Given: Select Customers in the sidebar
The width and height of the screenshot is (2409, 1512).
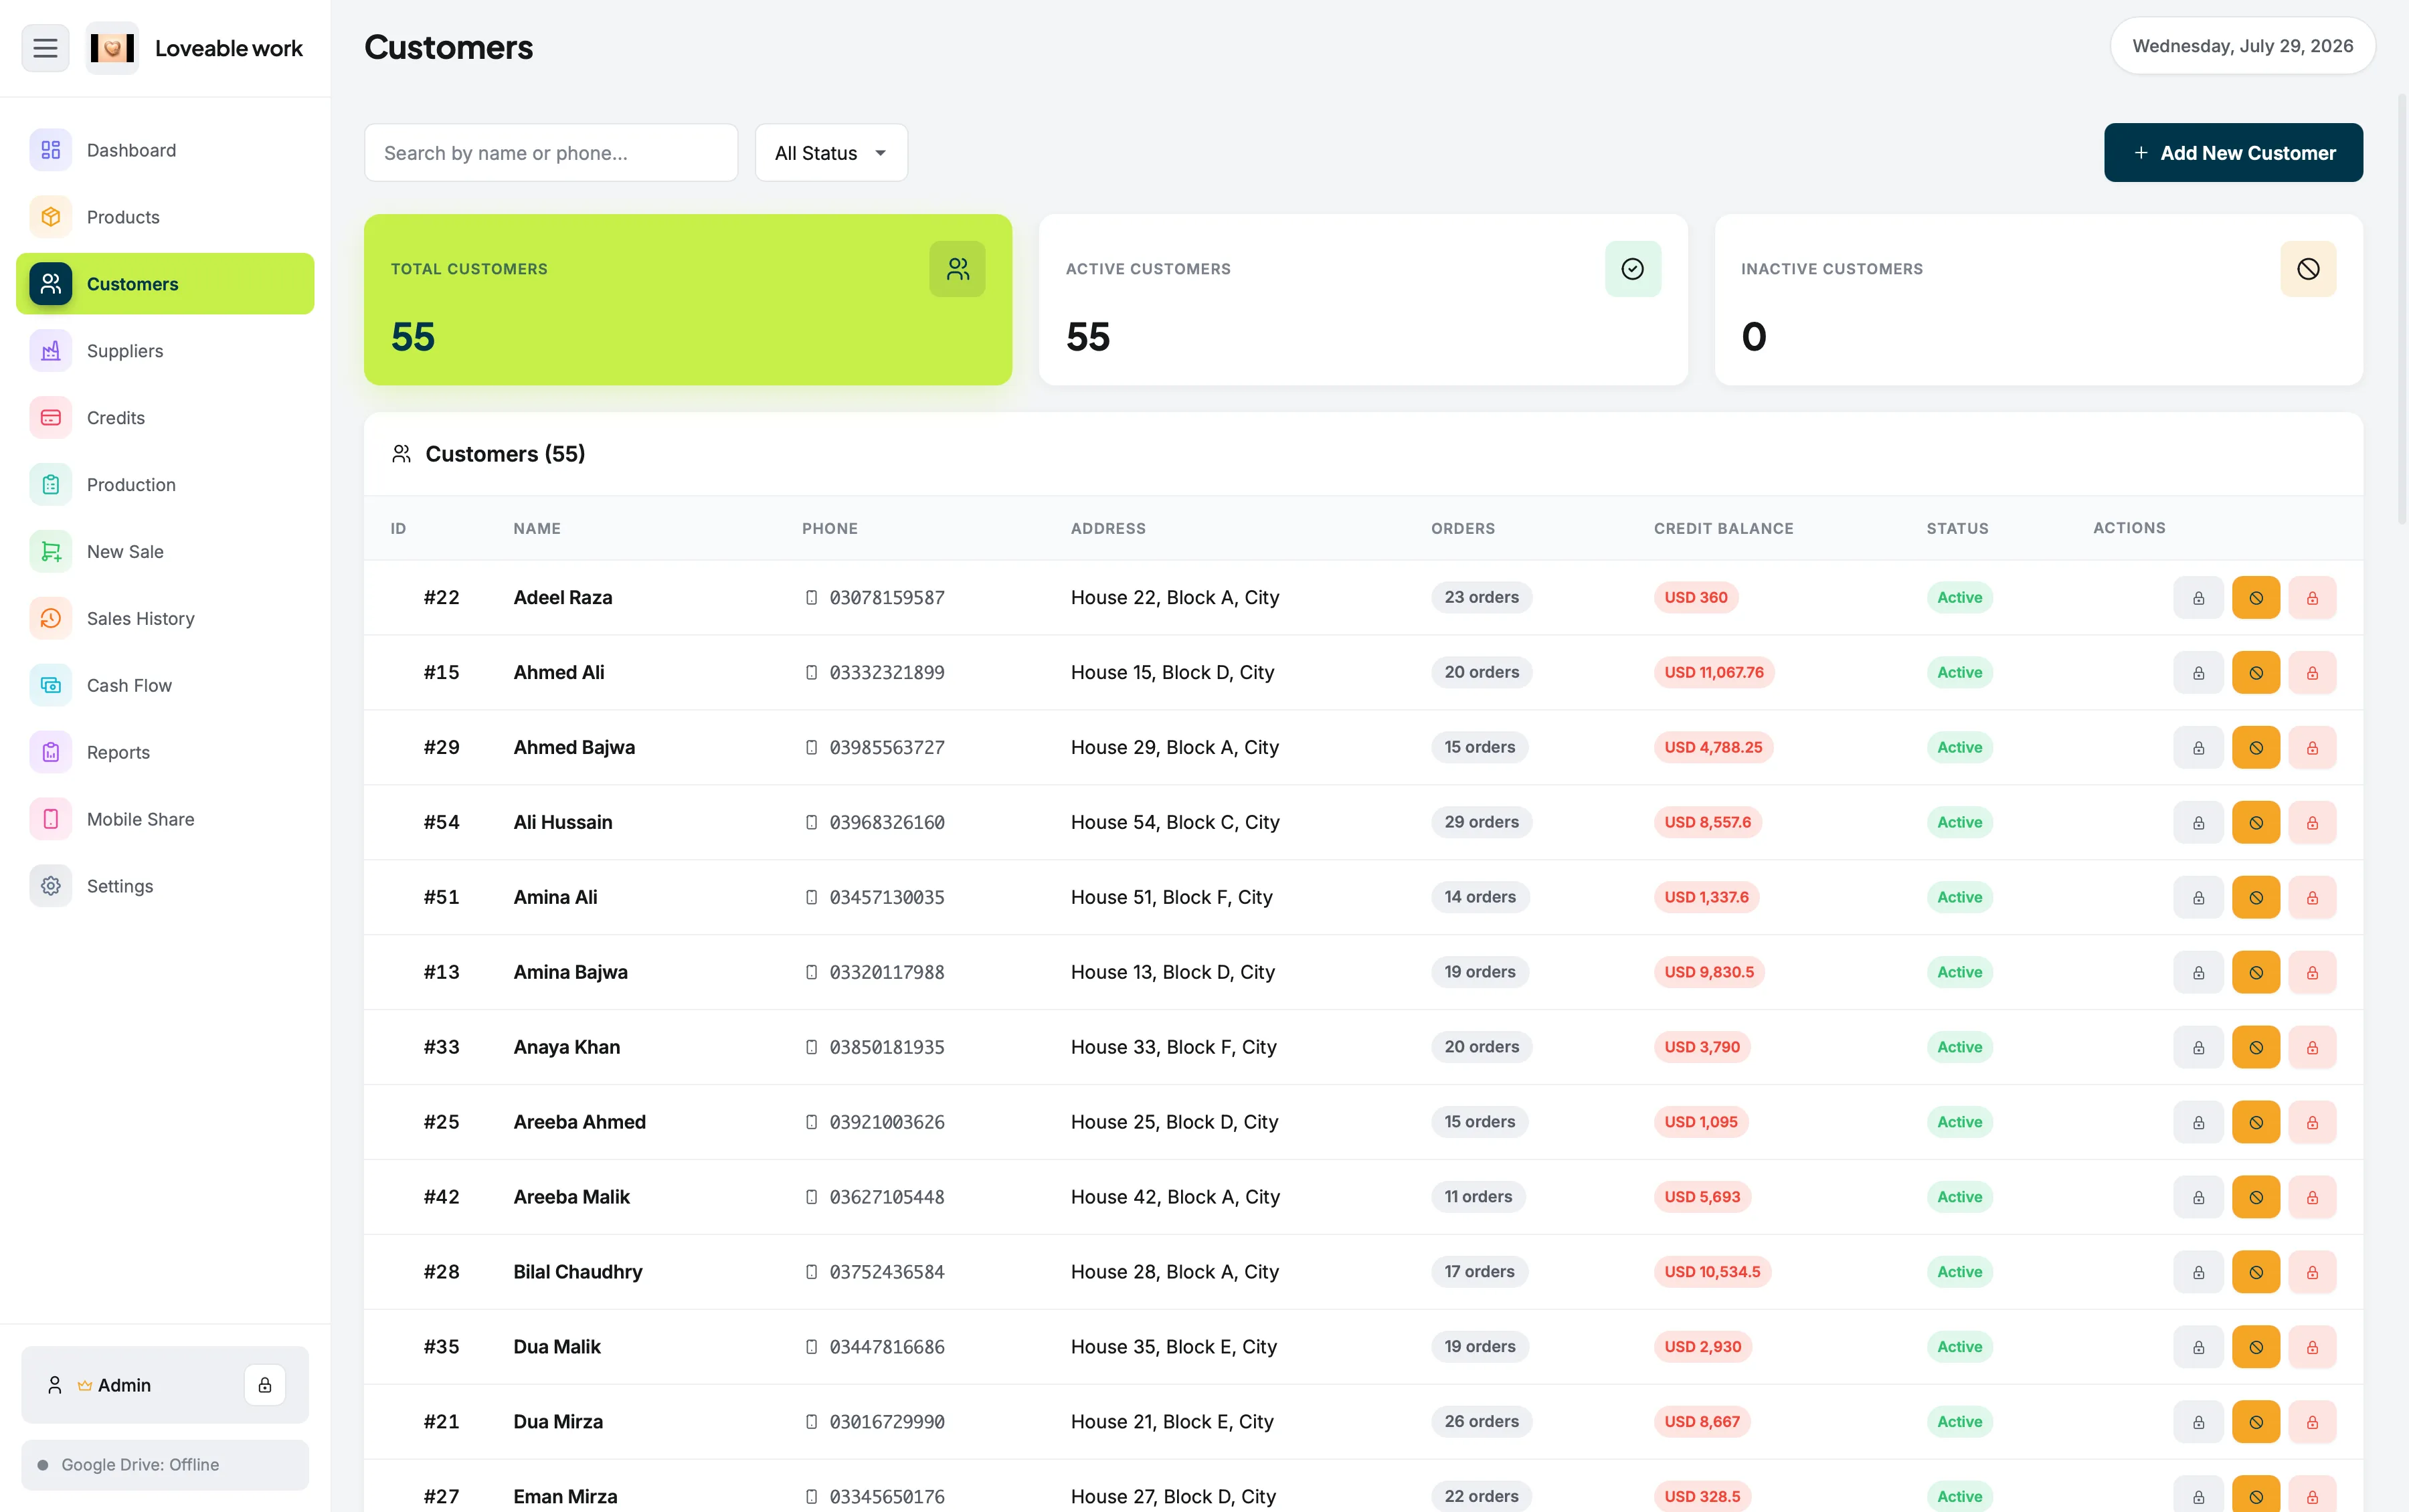Looking at the screenshot, I should point(165,284).
